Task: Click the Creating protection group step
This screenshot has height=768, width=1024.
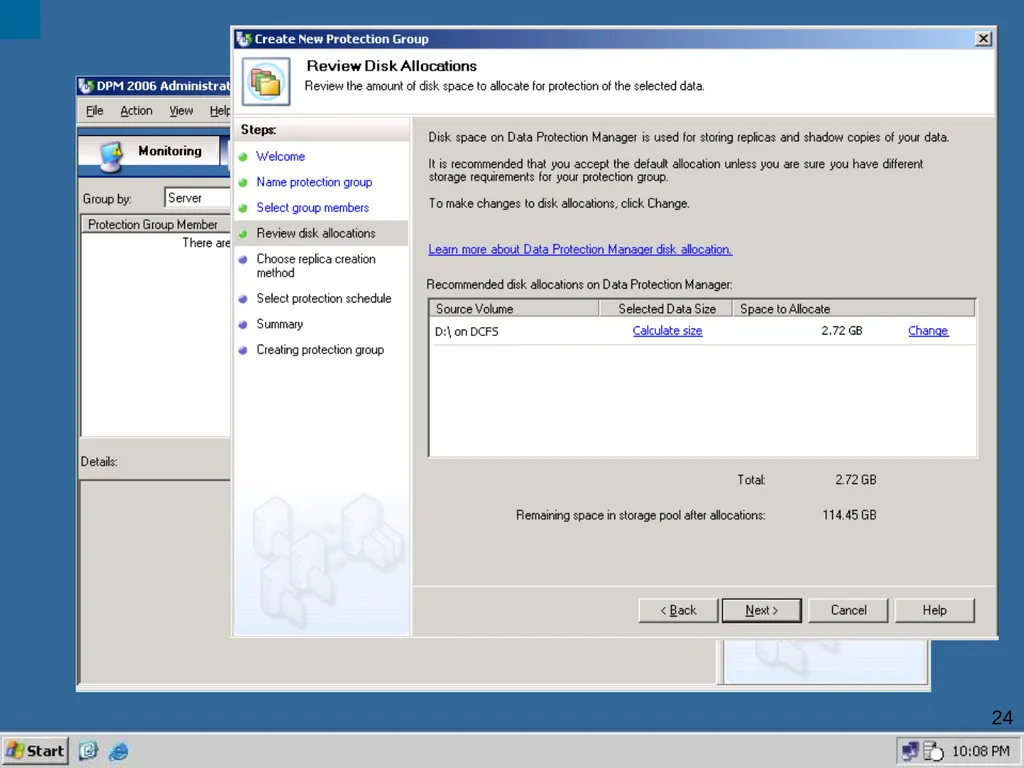Action: point(320,350)
